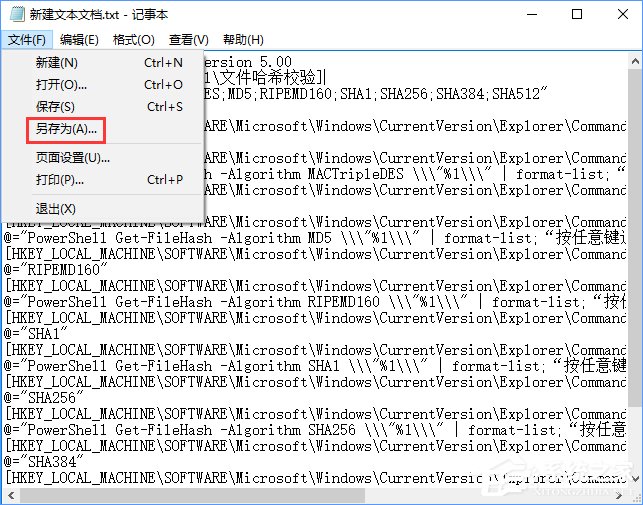Click the PowerShell Get-FileHash SHA256 line
Image resolution: width=643 pixels, height=505 pixels.
click(x=315, y=430)
